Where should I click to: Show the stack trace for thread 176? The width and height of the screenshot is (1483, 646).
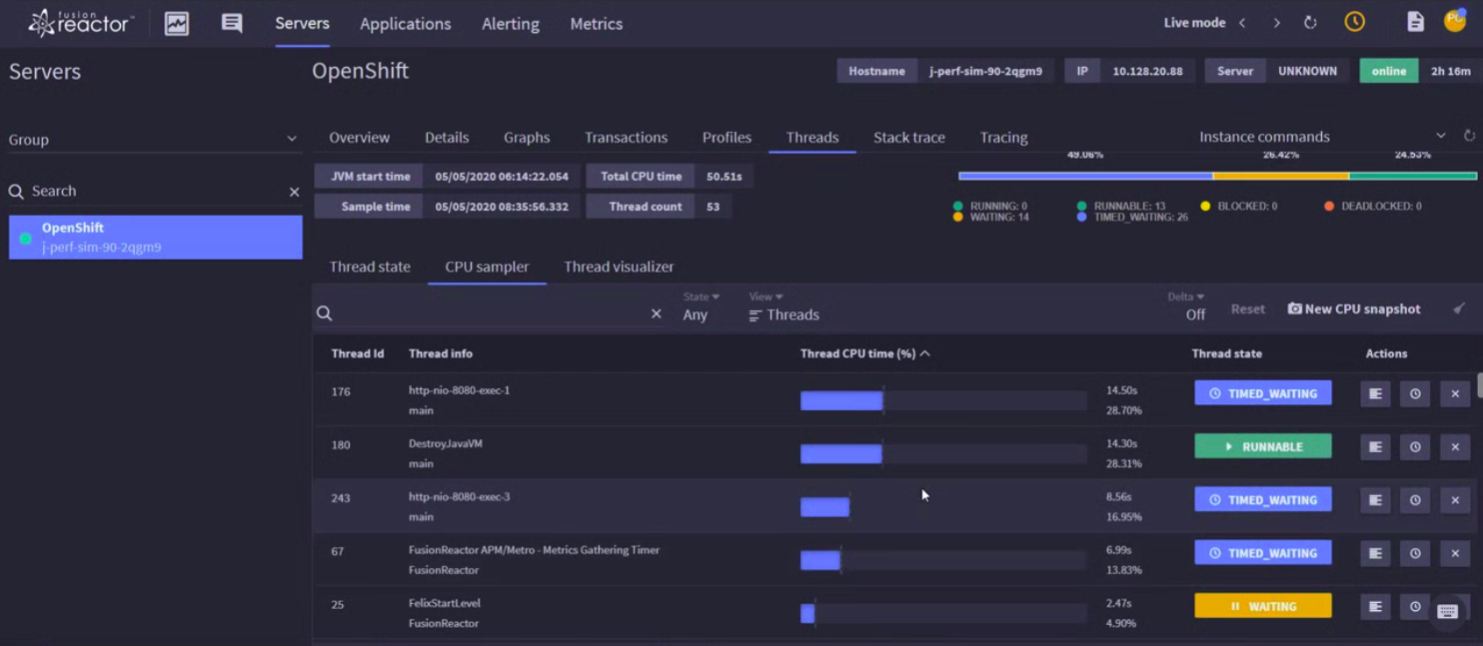click(x=1375, y=394)
